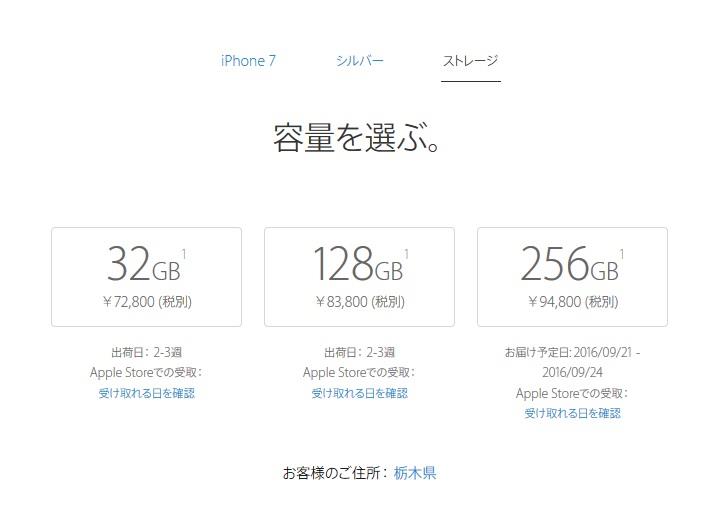Viewport: 719px width, 505px height.
Task: Click the ¥94,800 (税別) price text
Action: 573,302
